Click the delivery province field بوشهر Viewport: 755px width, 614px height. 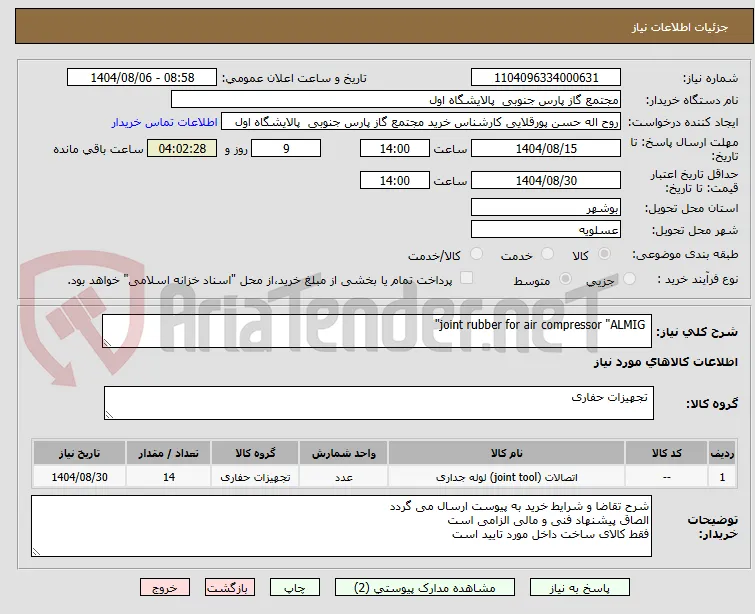546,208
